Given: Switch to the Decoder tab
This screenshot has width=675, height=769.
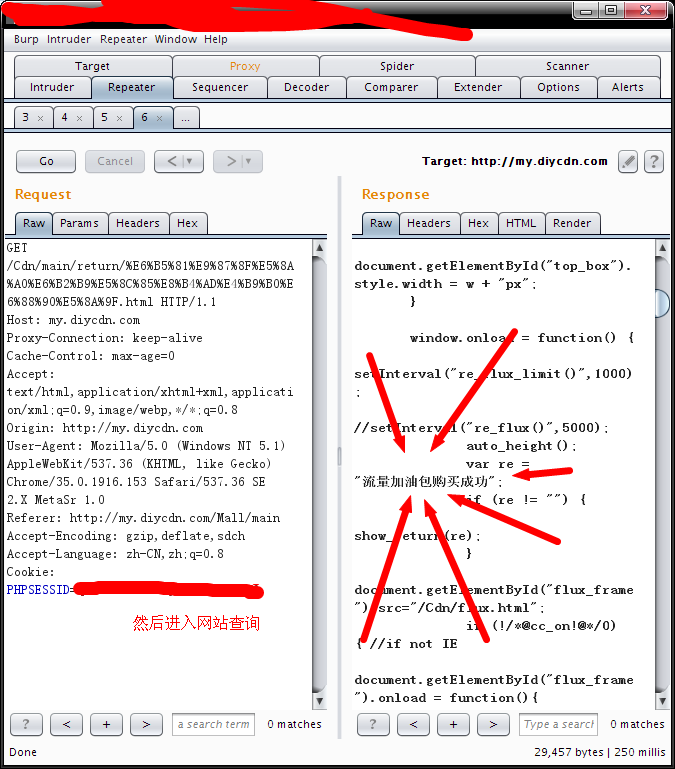Looking at the screenshot, I should [x=307, y=87].
